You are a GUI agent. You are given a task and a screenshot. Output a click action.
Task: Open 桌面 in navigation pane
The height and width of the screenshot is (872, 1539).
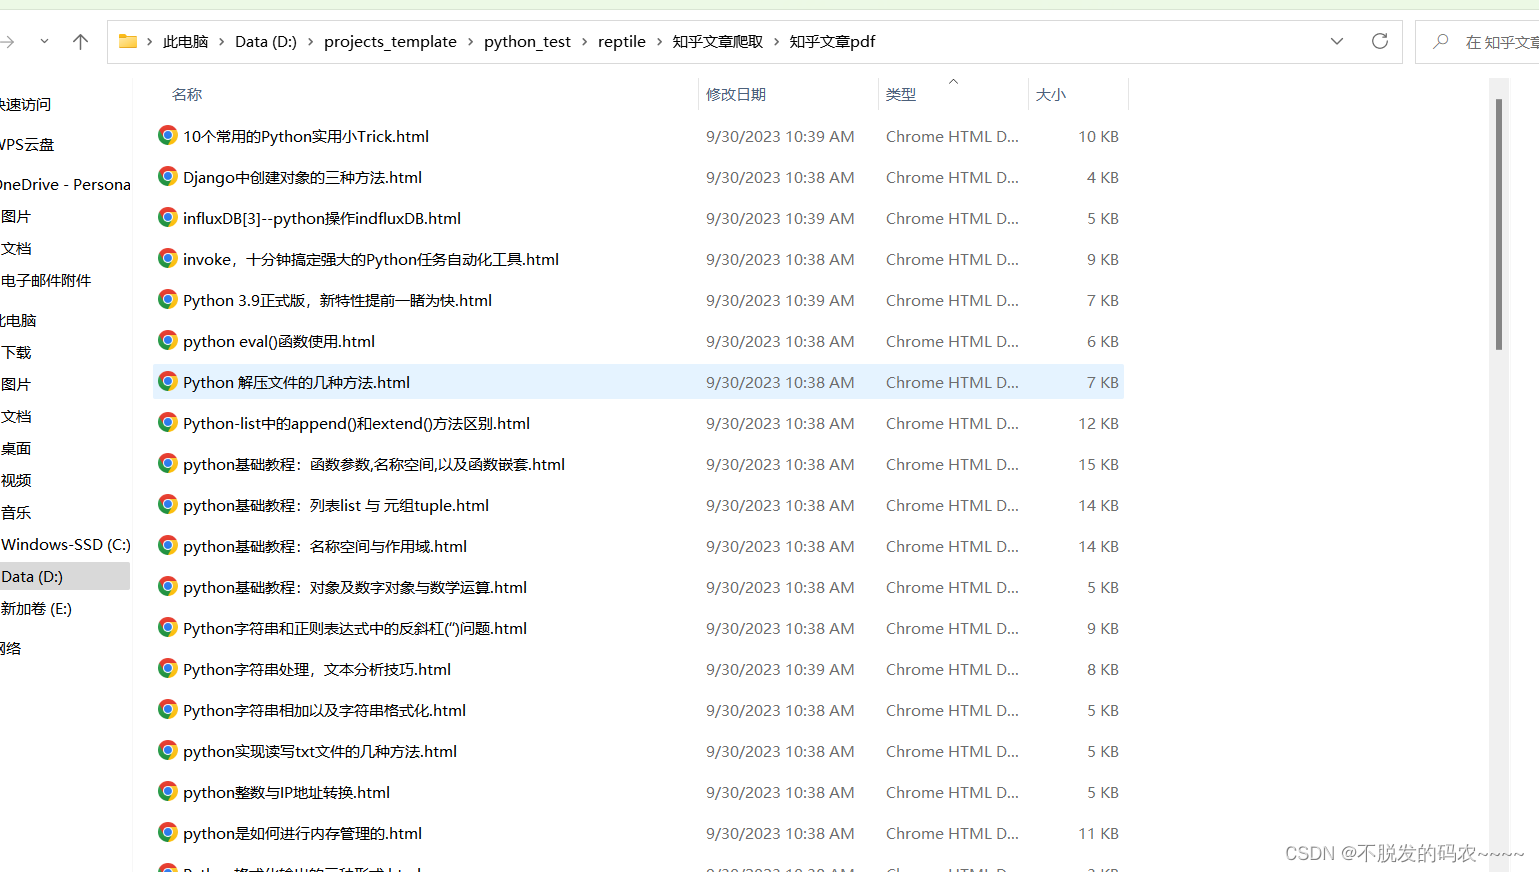pyautogui.click(x=16, y=448)
